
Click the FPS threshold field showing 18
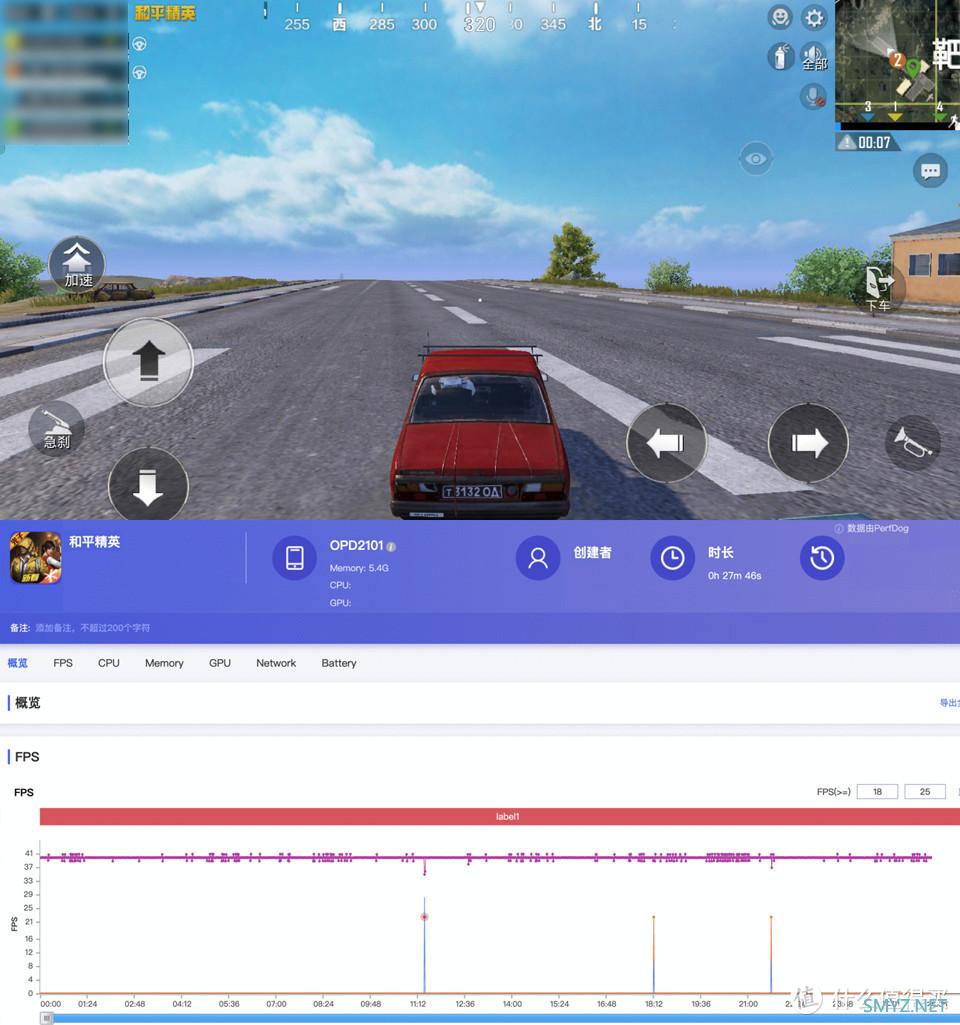877,792
